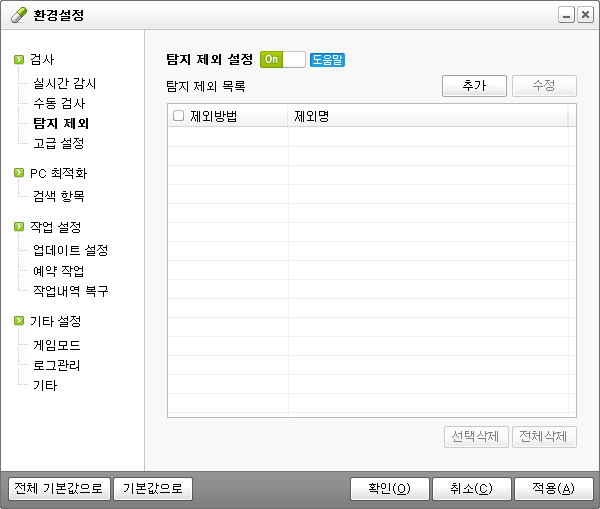Go to 고급 설정 under 검사

[60, 143]
